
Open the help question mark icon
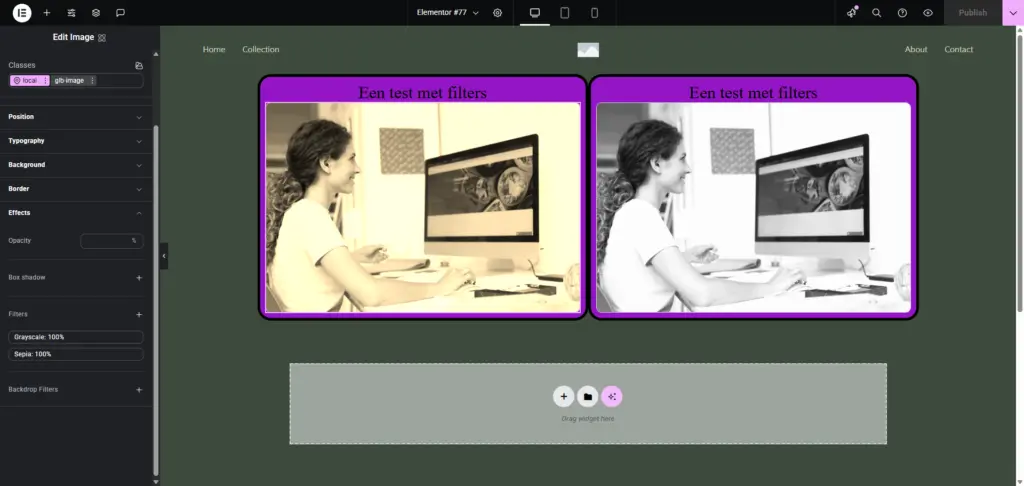(902, 12)
